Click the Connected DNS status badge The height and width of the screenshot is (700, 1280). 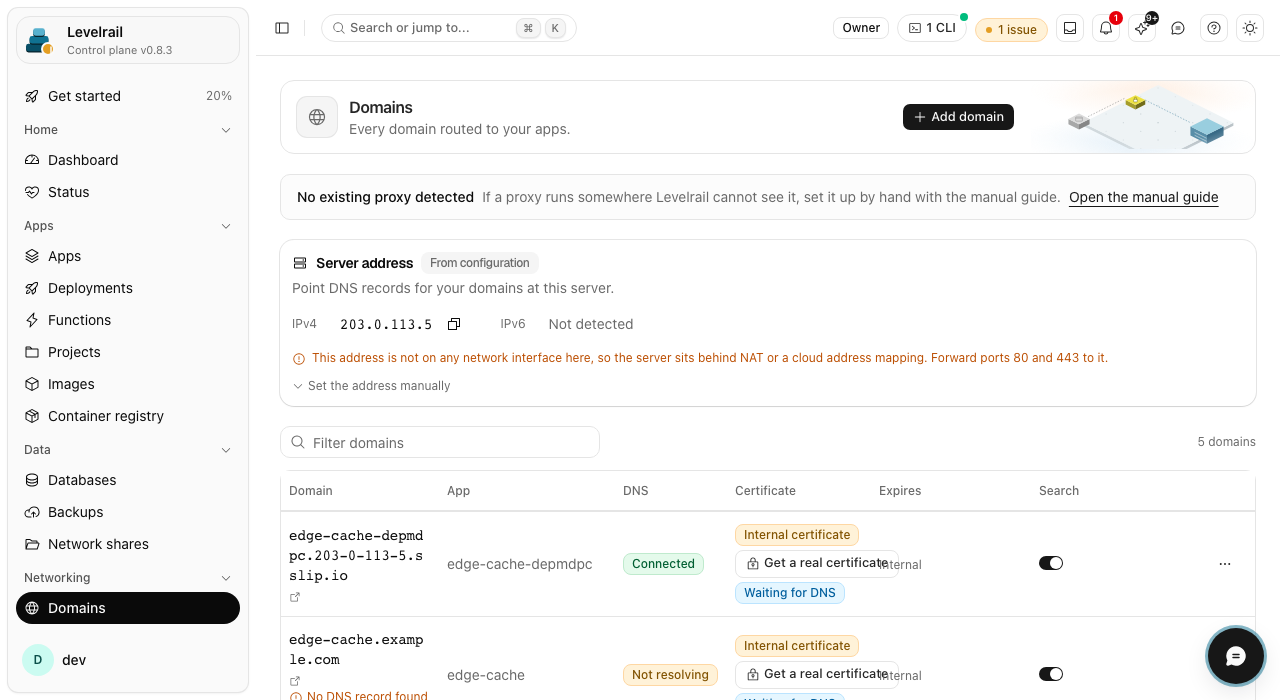(663, 564)
